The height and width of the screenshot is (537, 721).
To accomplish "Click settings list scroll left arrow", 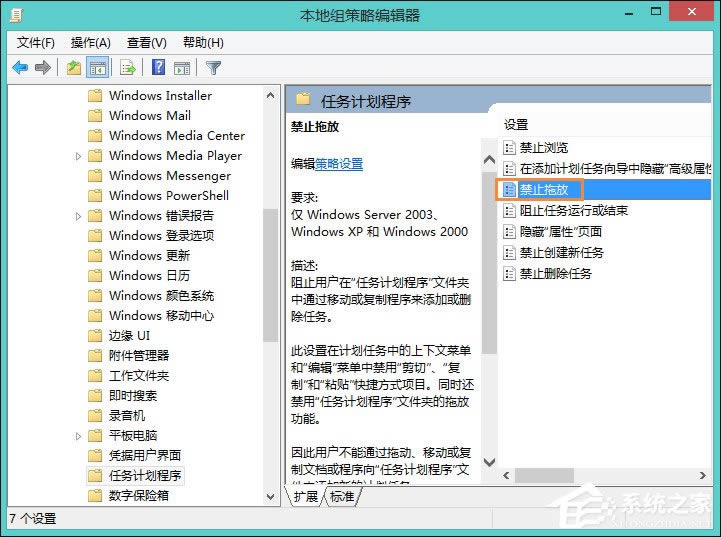I will pos(507,475).
